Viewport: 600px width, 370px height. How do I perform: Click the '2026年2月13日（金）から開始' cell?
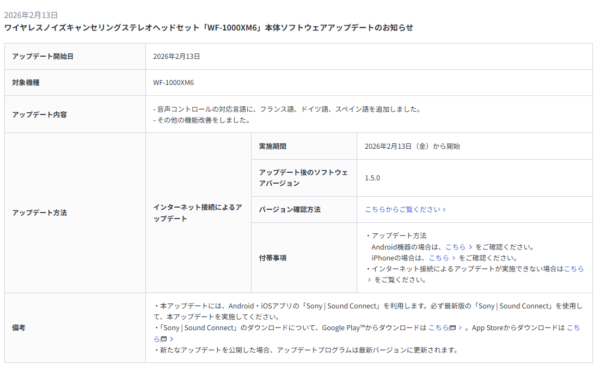pos(474,146)
